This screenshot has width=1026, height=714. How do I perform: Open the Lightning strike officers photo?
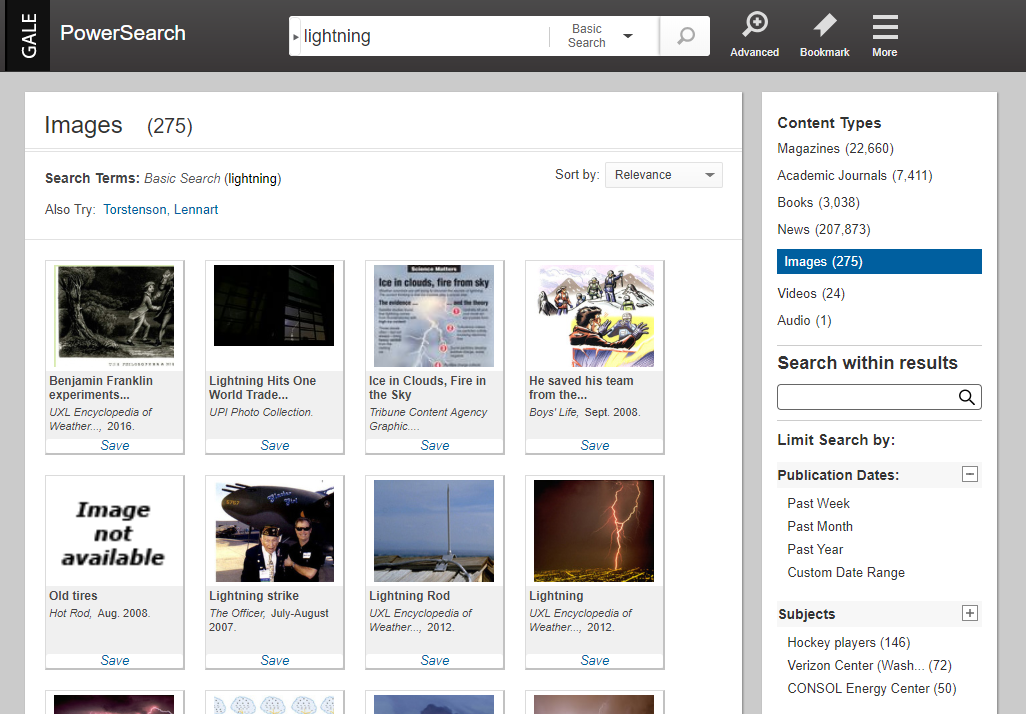pos(274,531)
